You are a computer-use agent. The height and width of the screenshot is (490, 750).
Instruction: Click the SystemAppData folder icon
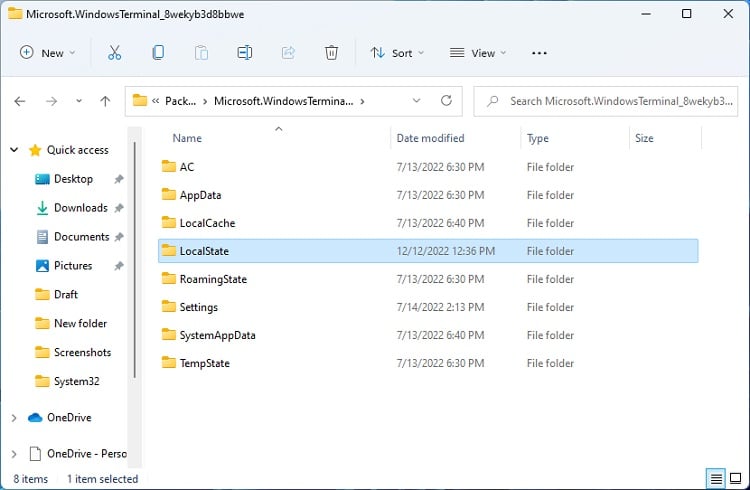pos(168,334)
